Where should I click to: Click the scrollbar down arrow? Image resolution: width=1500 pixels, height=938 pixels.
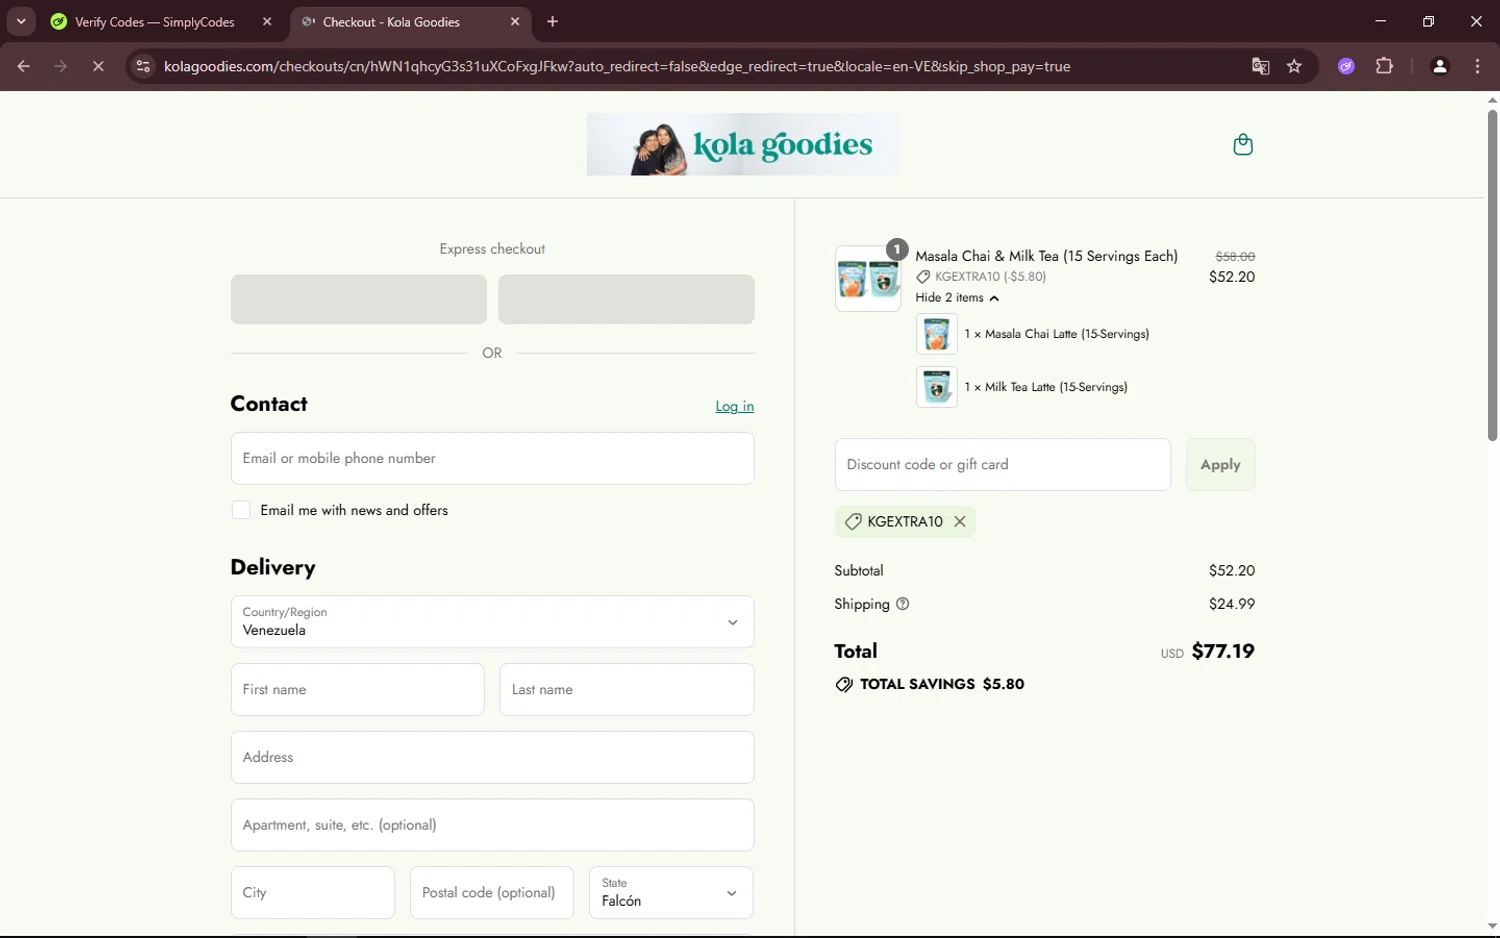(1492, 926)
